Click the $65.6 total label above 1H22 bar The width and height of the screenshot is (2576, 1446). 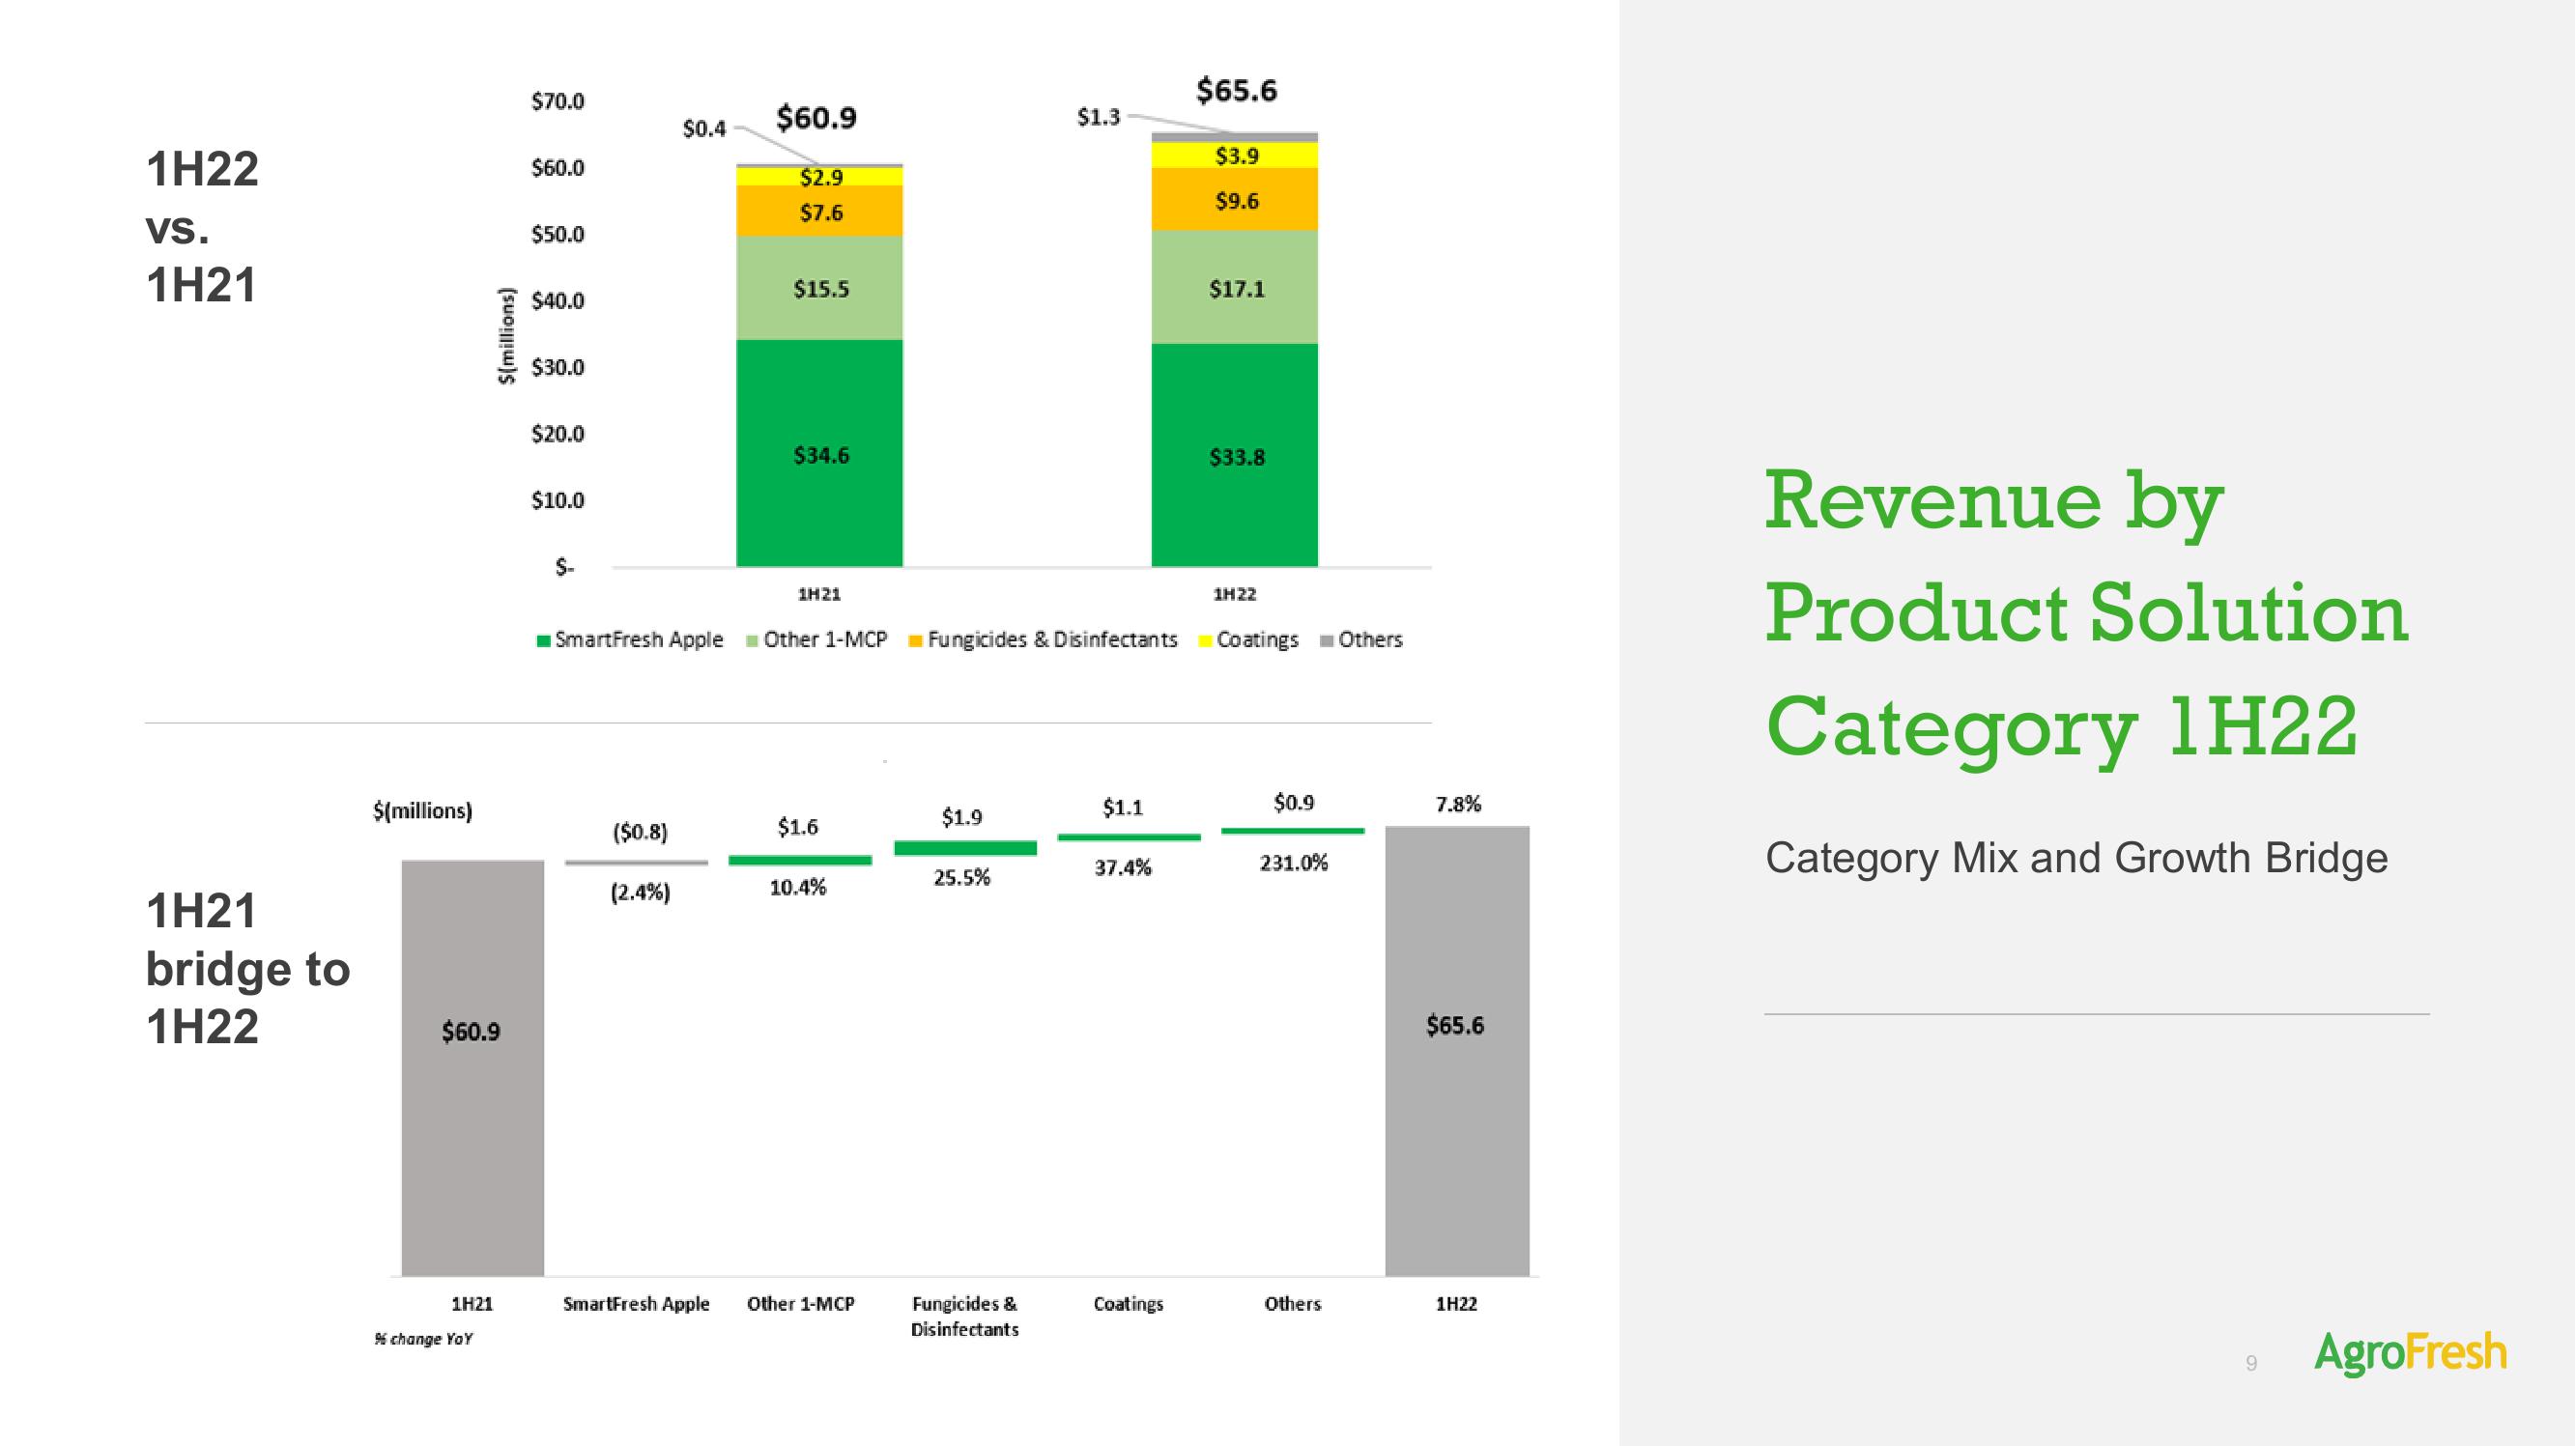pos(1237,90)
